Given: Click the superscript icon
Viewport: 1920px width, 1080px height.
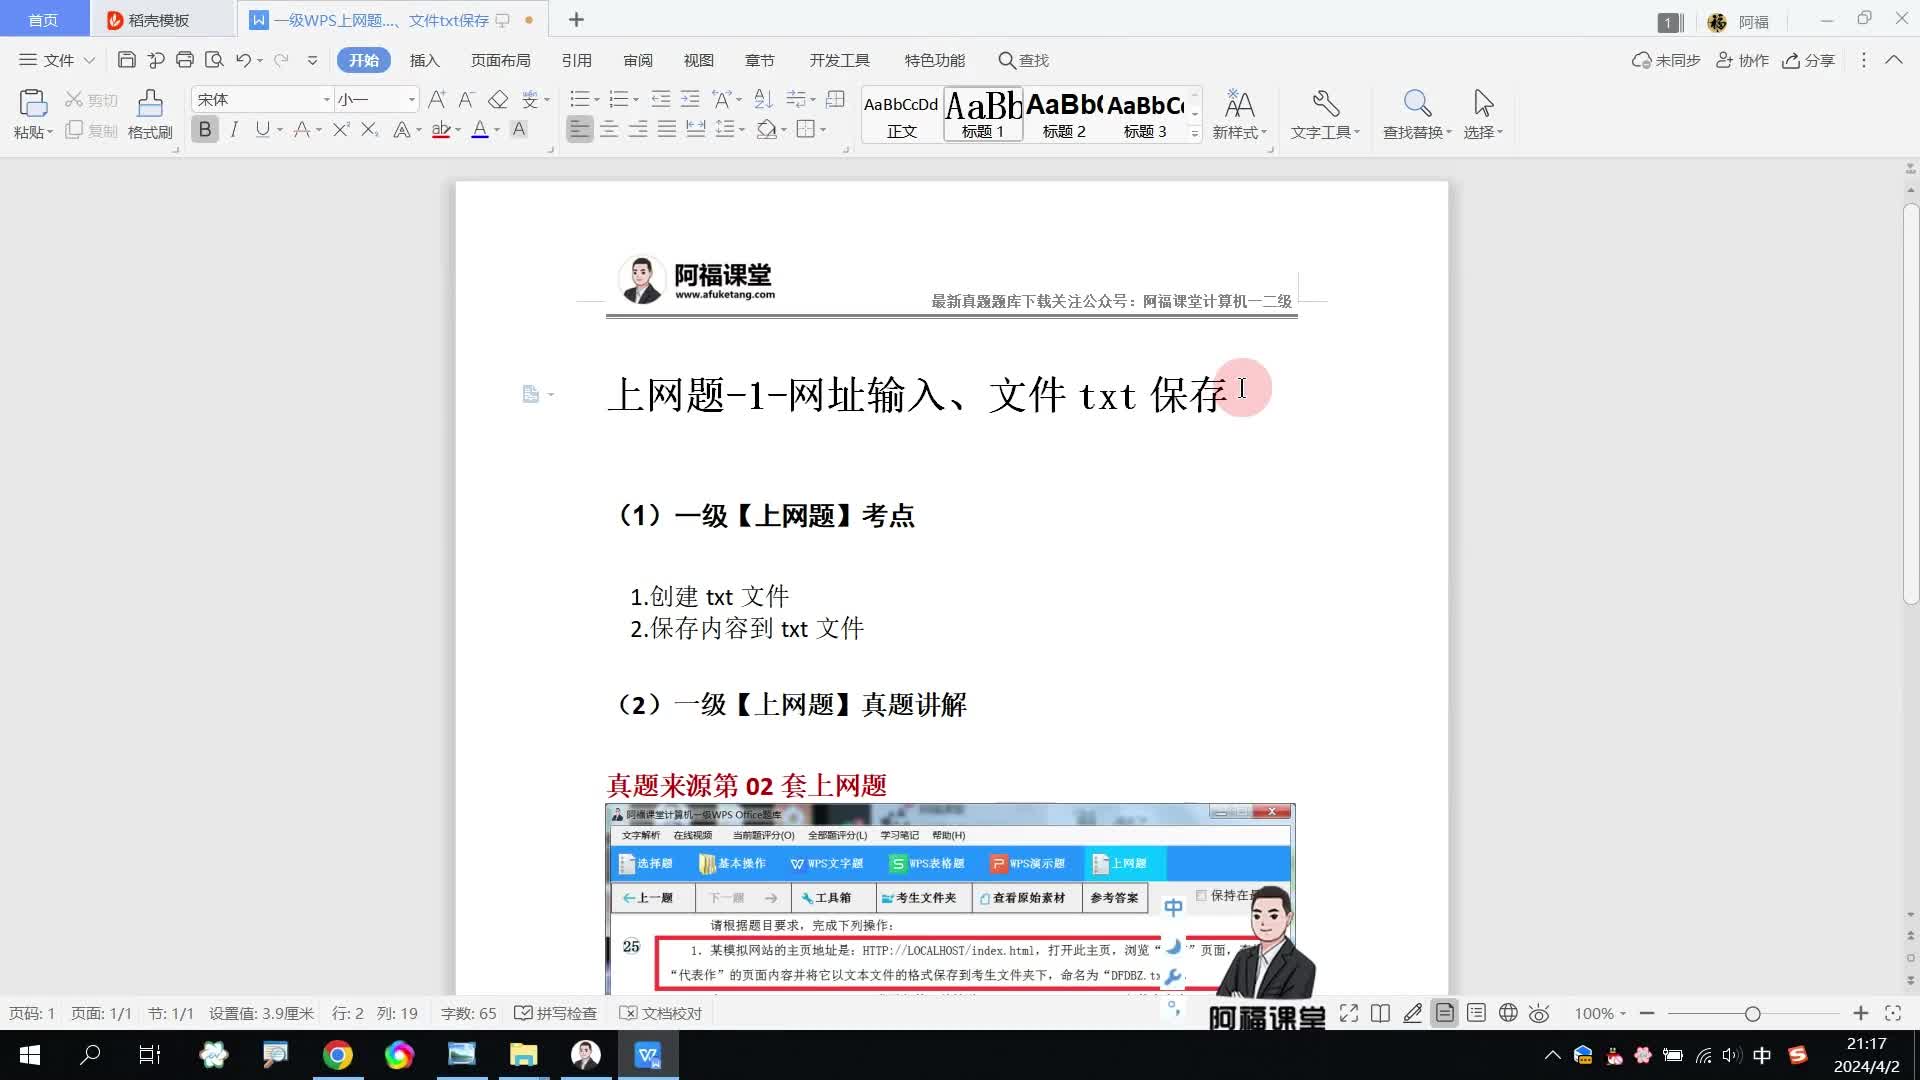Looking at the screenshot, I should tap(341, 130).
